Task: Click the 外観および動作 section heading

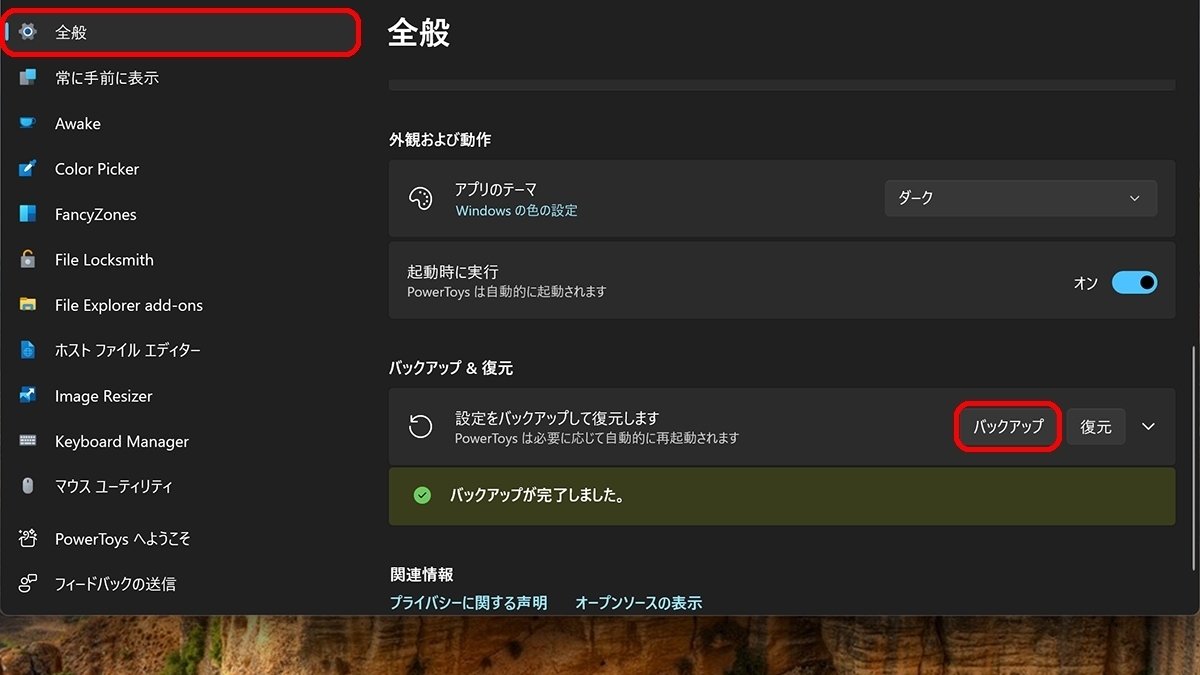Action: pos(440,140)
